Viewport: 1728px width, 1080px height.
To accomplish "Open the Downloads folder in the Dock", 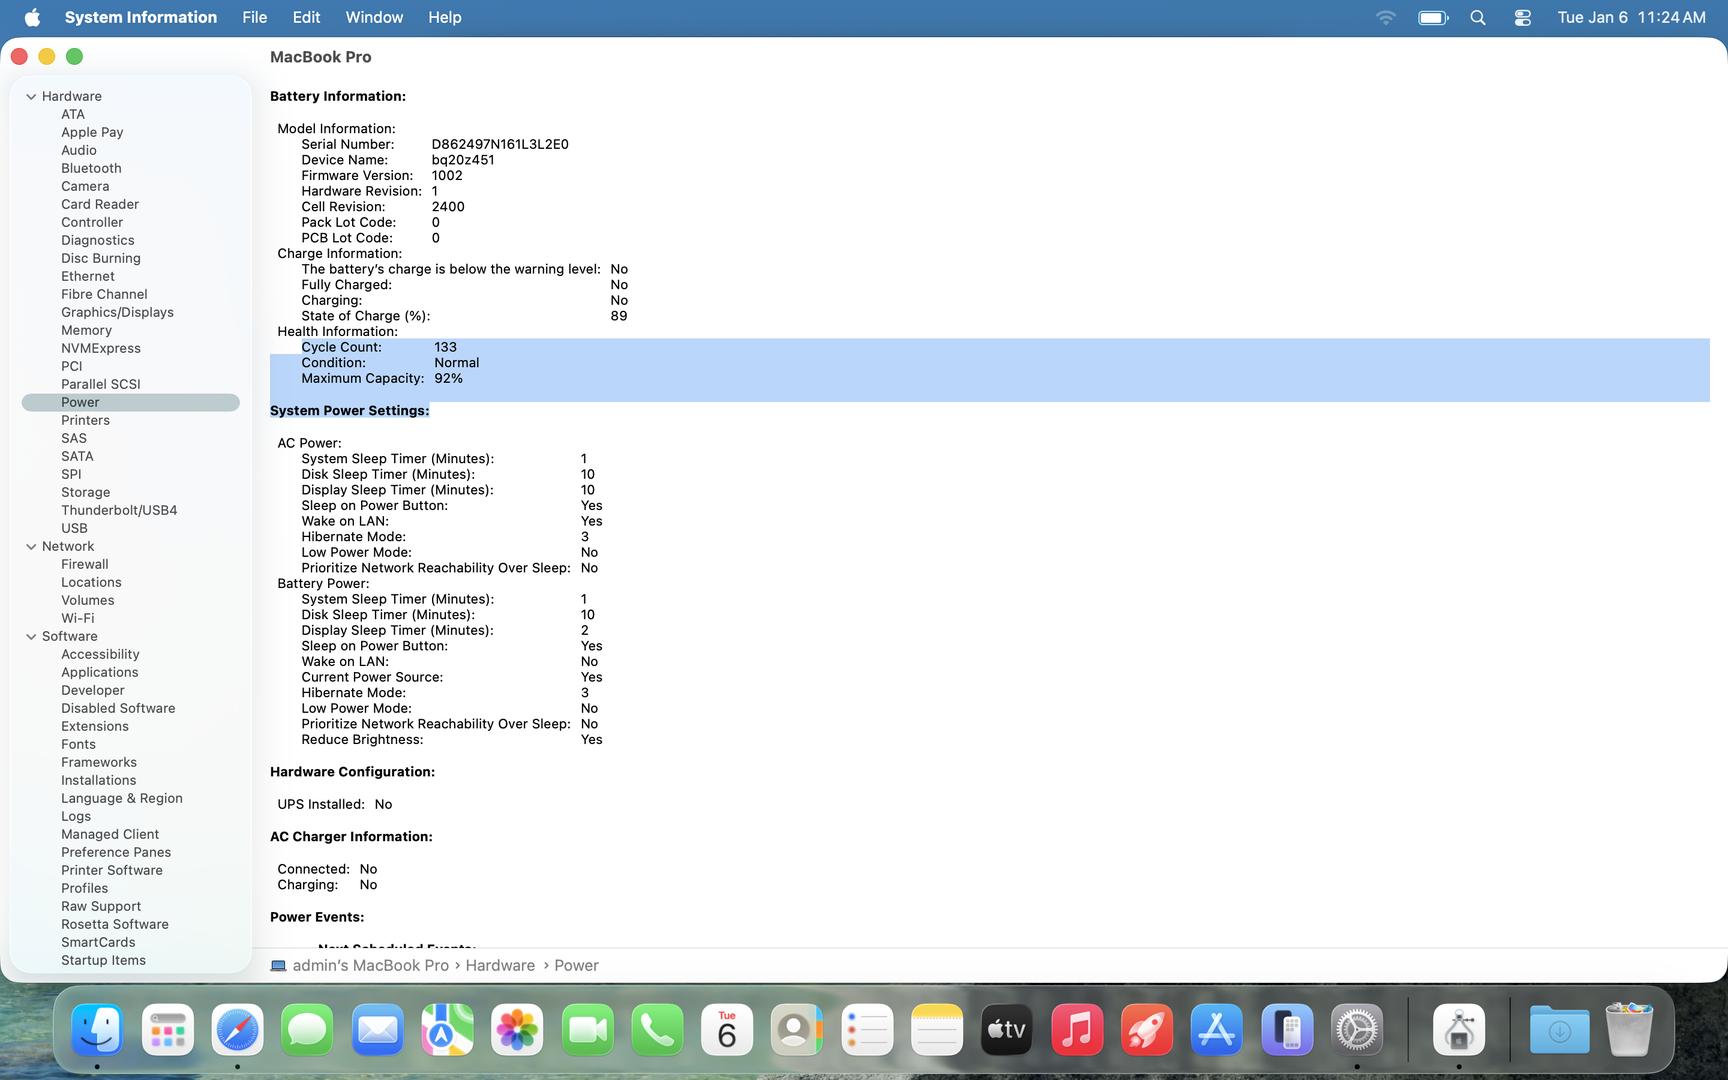I will 1559,1029.
